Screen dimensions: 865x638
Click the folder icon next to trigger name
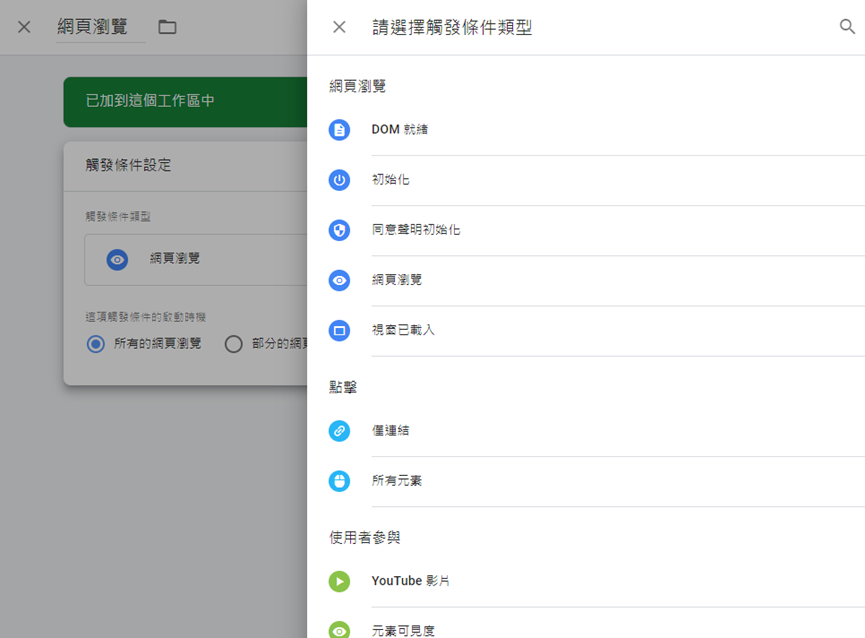167,27
